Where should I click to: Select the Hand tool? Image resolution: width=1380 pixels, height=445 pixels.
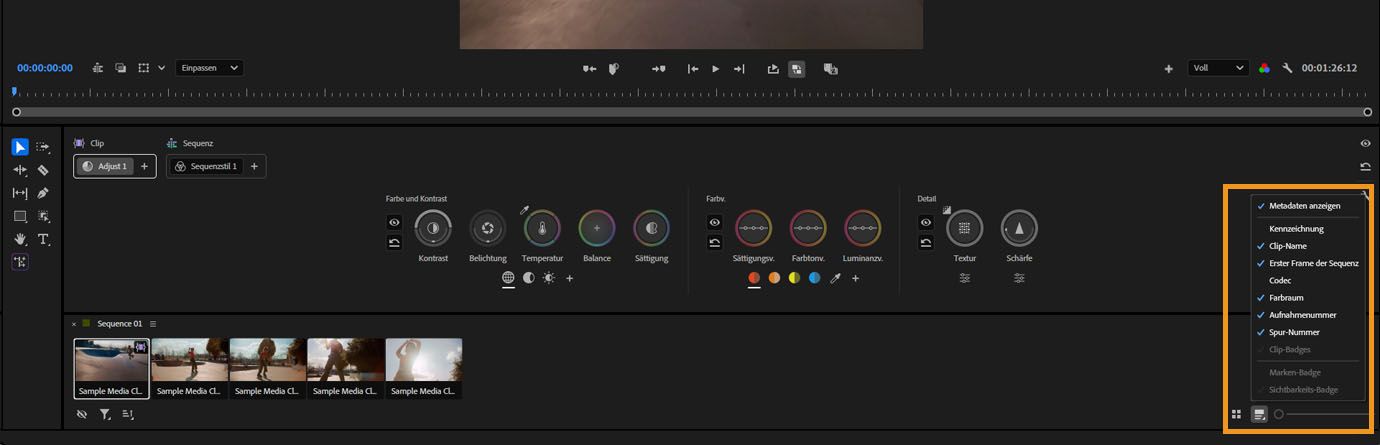(x=20, y=239)
